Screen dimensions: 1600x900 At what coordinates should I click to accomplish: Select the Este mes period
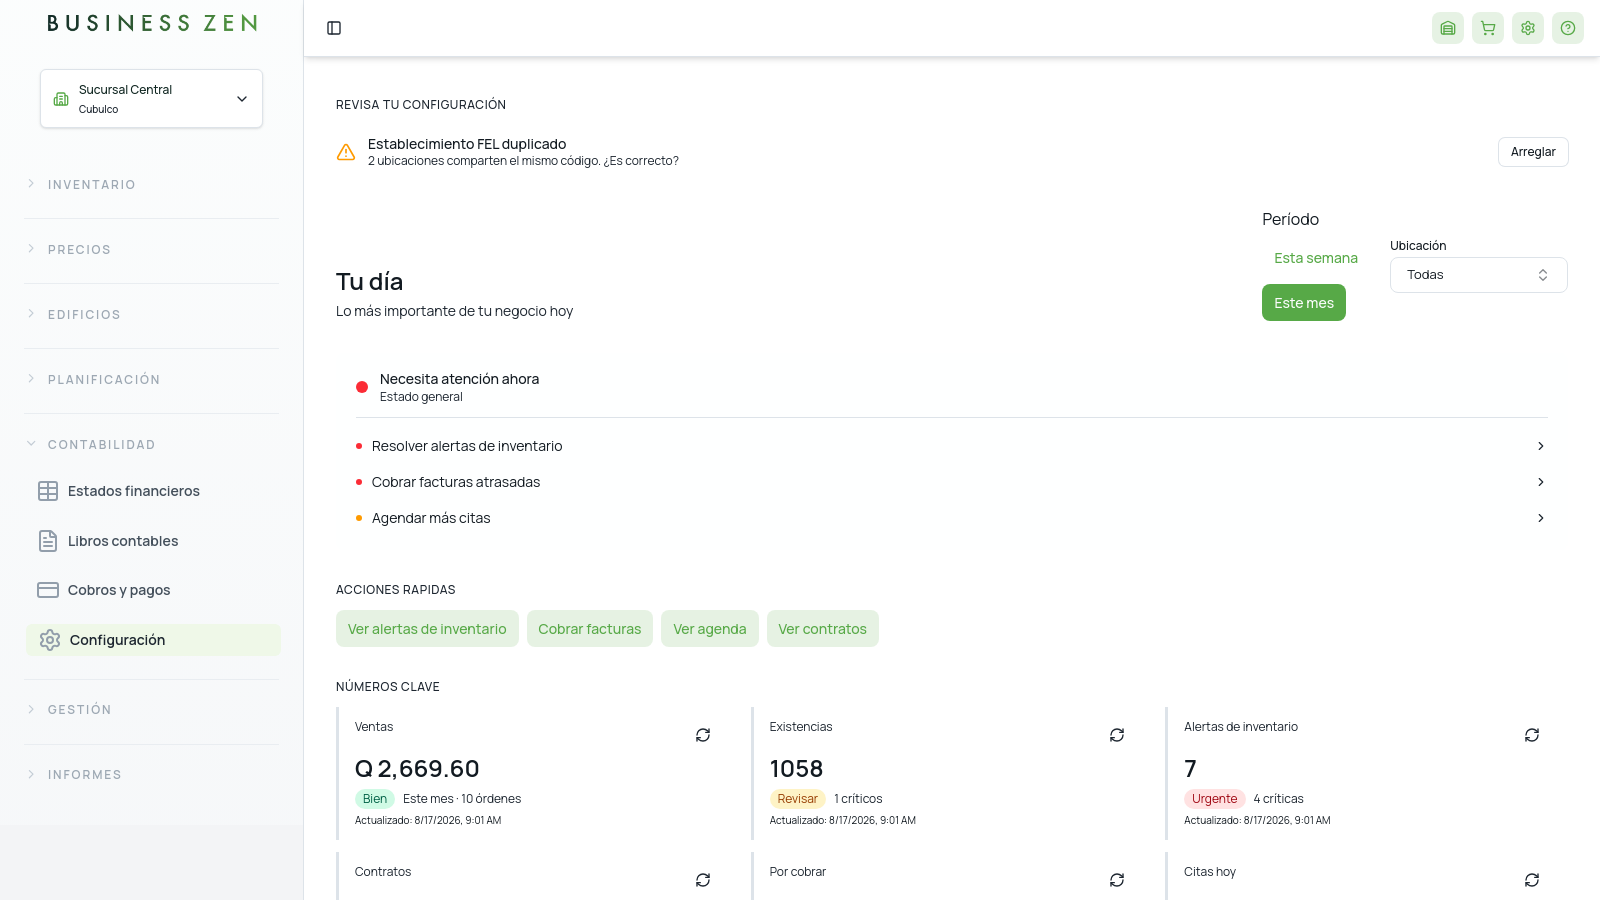click(1304, 303)
